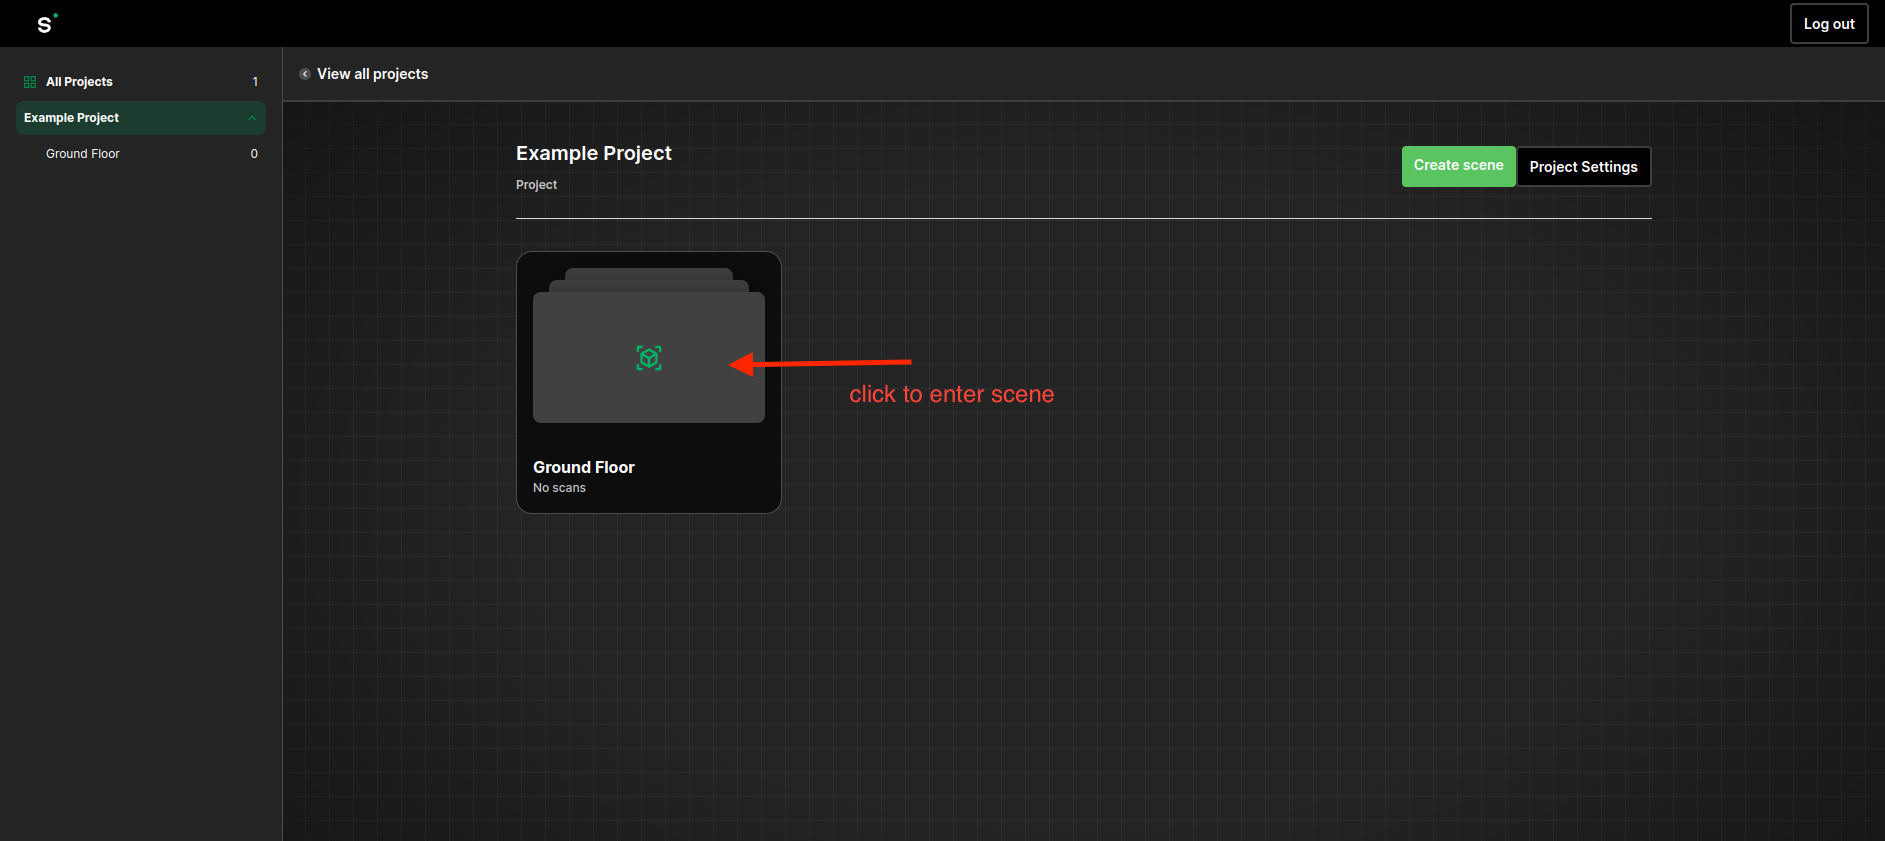This screenshot has height=841, width=1885.
Task: Click the Ground Floor card title
Action: [x=584, y=467]
